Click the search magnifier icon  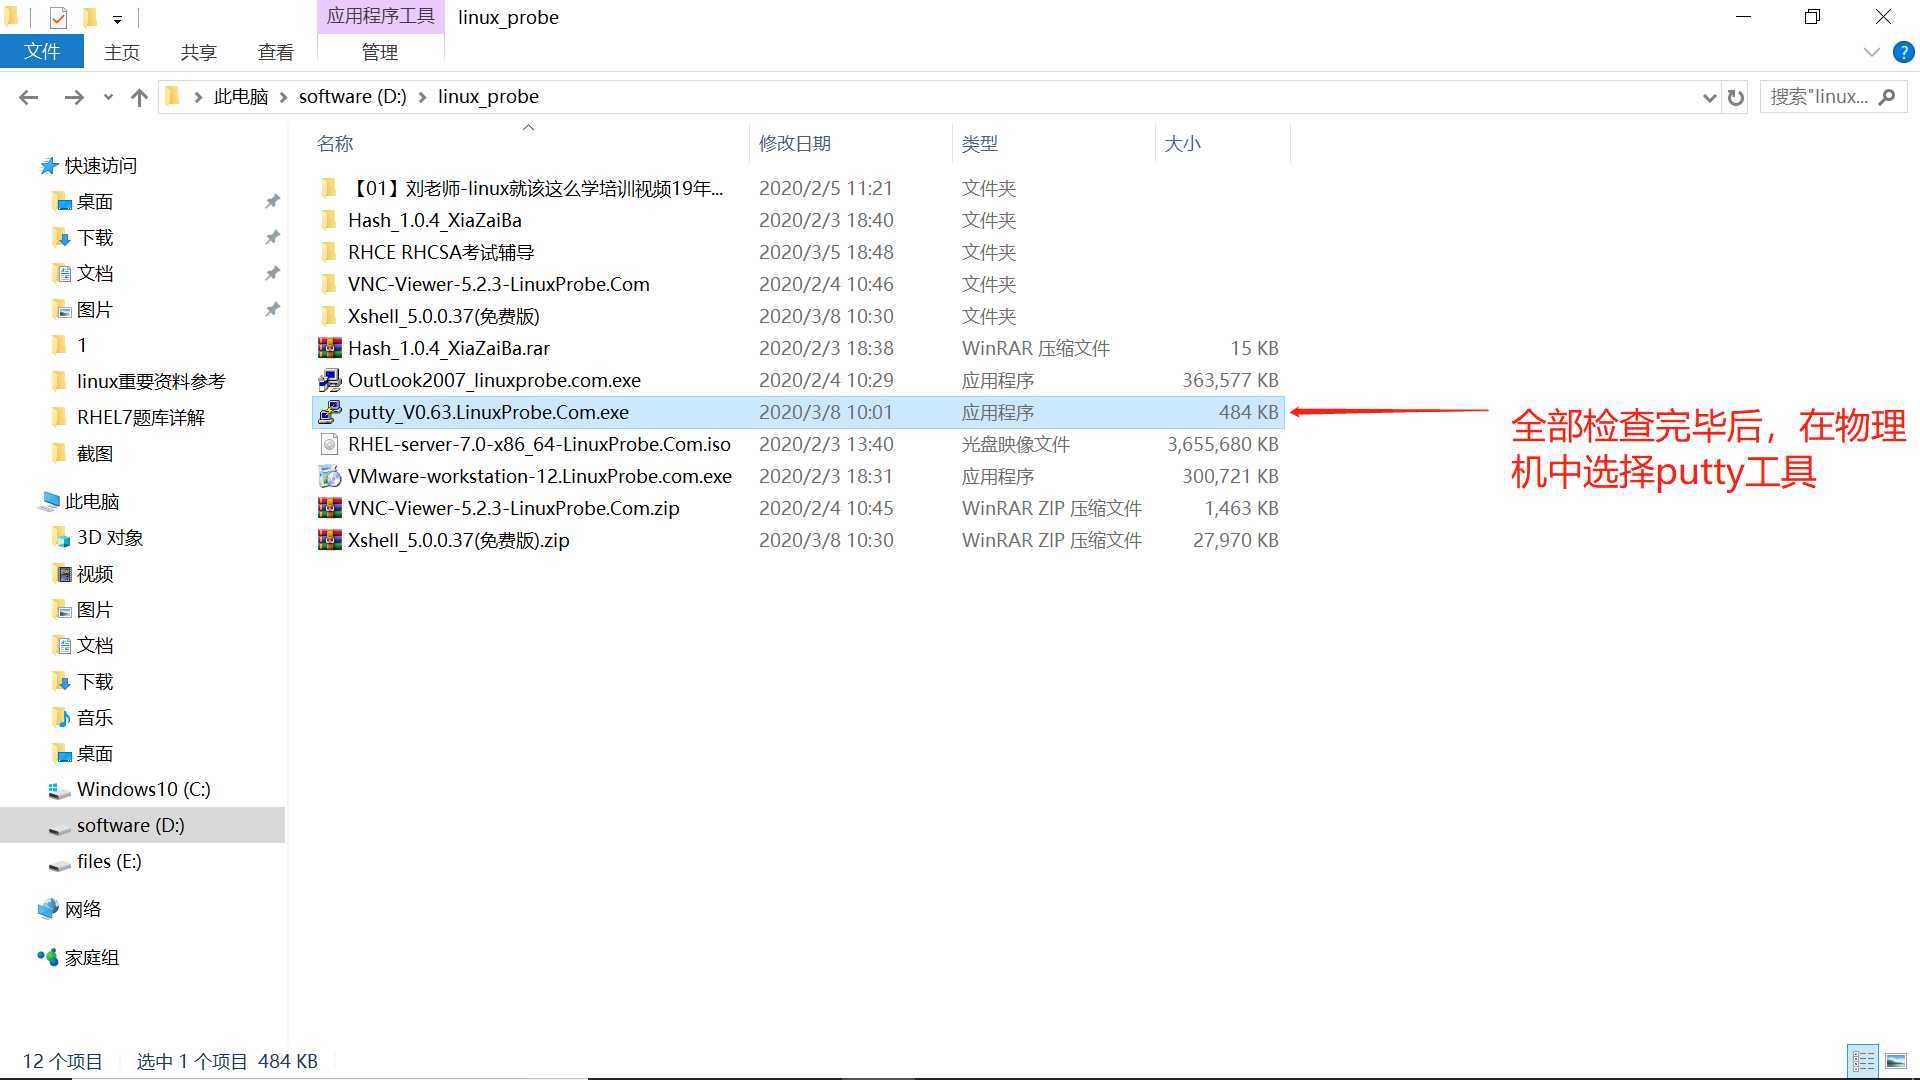pos(1887,97)
